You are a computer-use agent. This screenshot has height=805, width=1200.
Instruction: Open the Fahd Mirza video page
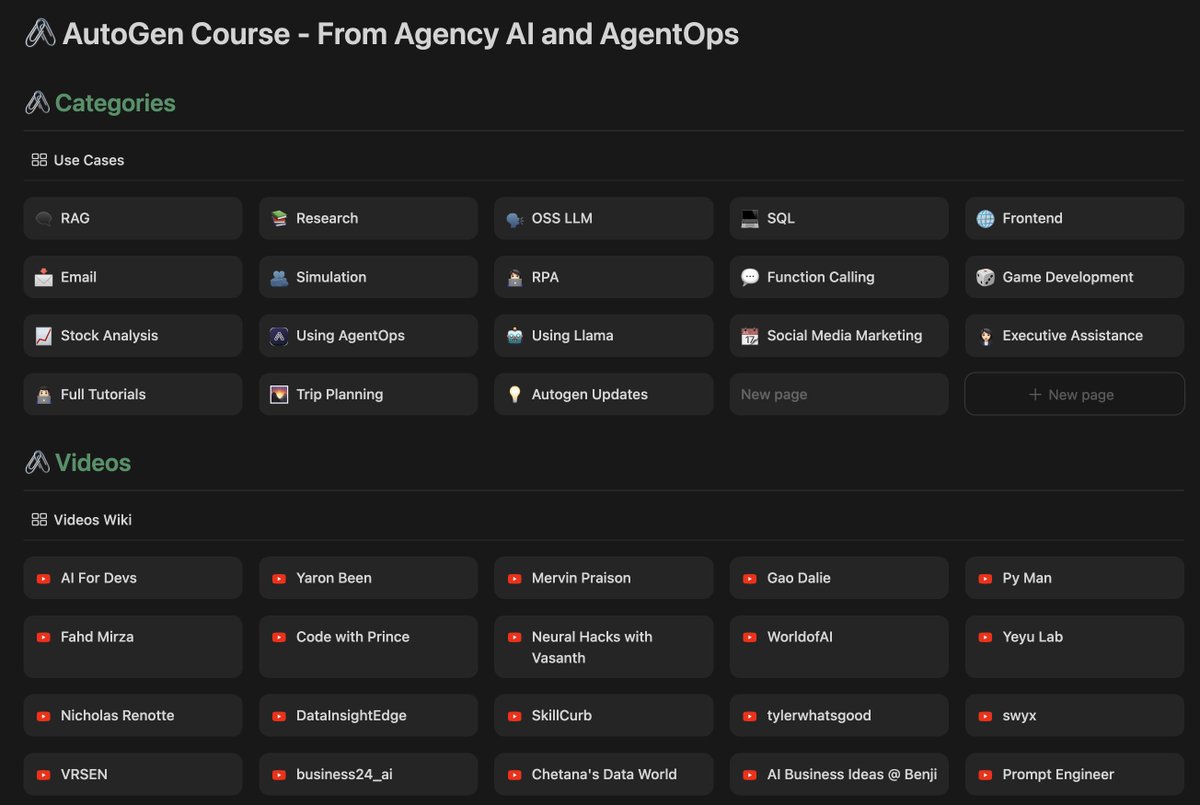[x=133, y=647]
